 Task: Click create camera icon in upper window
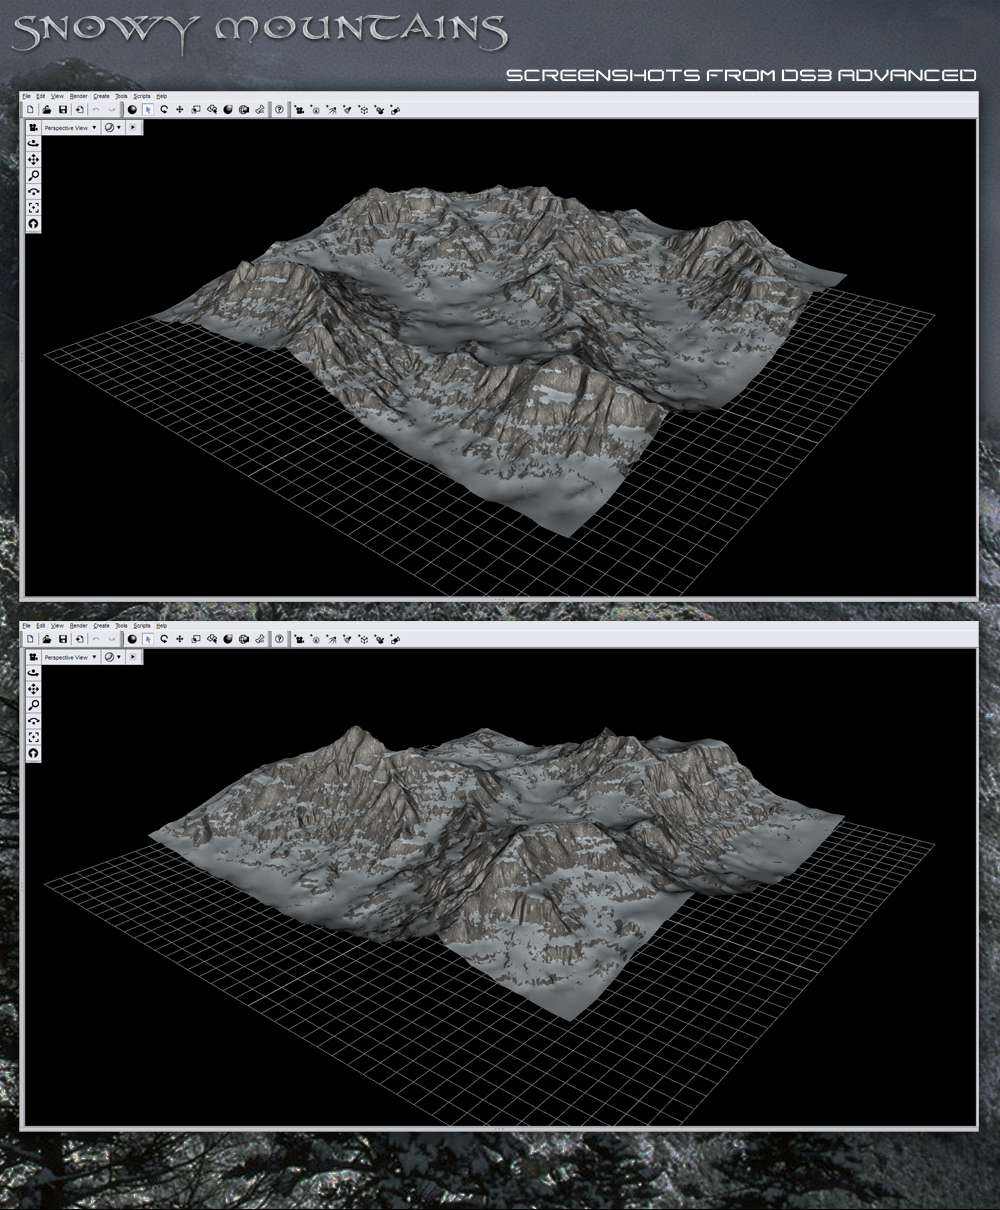coord(299,109)
